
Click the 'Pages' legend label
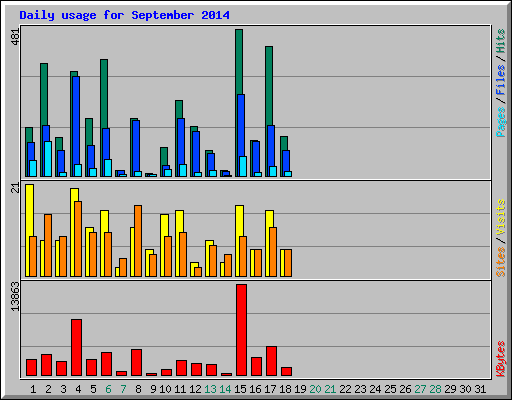click(x=500, y=122)
